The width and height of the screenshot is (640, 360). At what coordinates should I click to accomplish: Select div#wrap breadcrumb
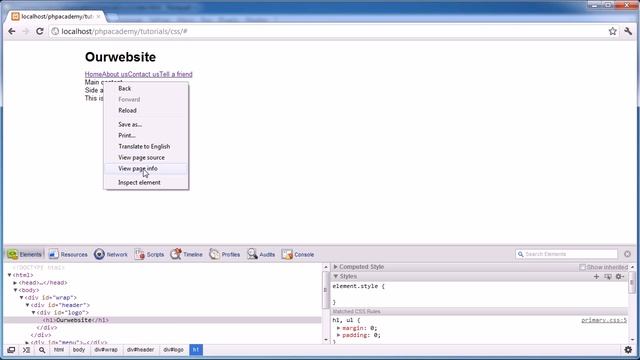click(x=106, y=350)
